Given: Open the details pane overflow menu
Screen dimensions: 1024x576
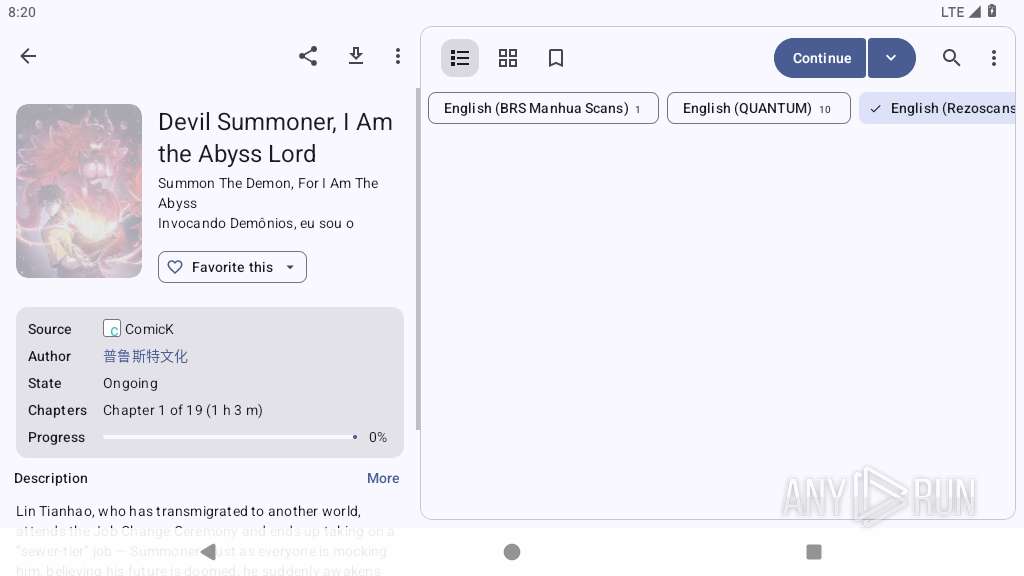Looking at the screenshot, I should (398, 56).
